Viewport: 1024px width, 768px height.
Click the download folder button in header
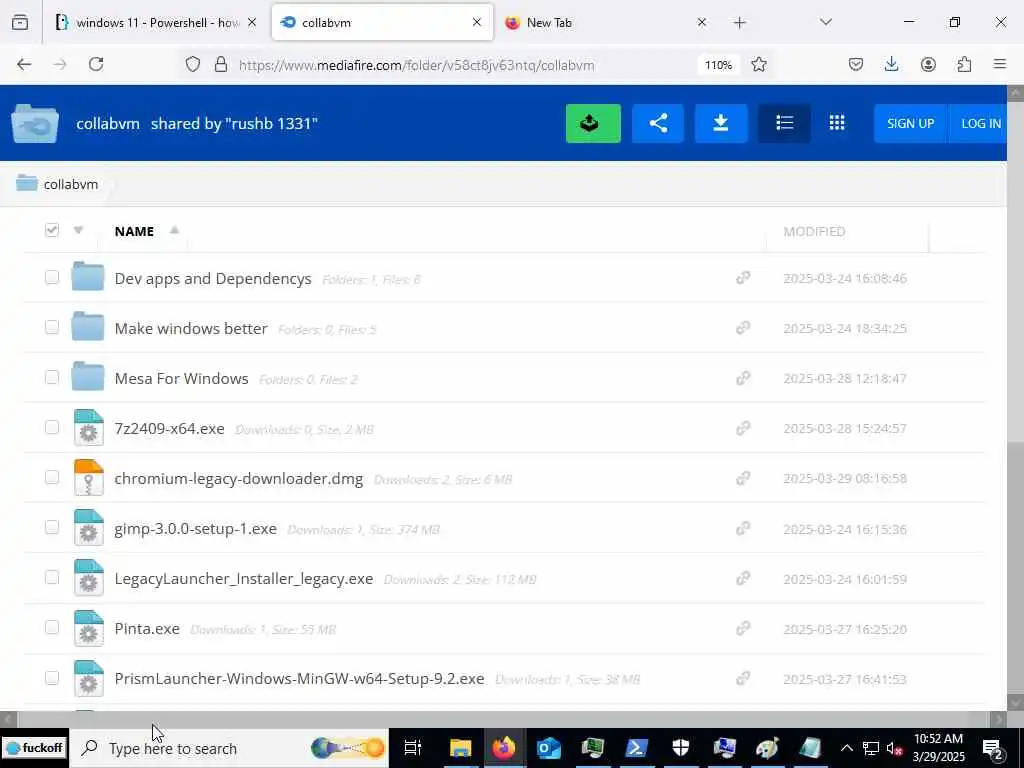721,123
